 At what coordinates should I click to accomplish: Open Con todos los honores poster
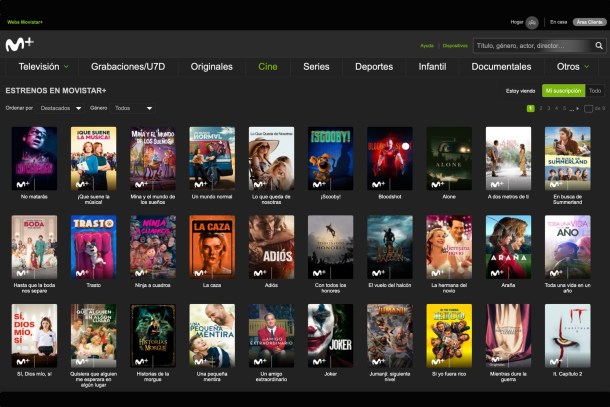point(331,247)
